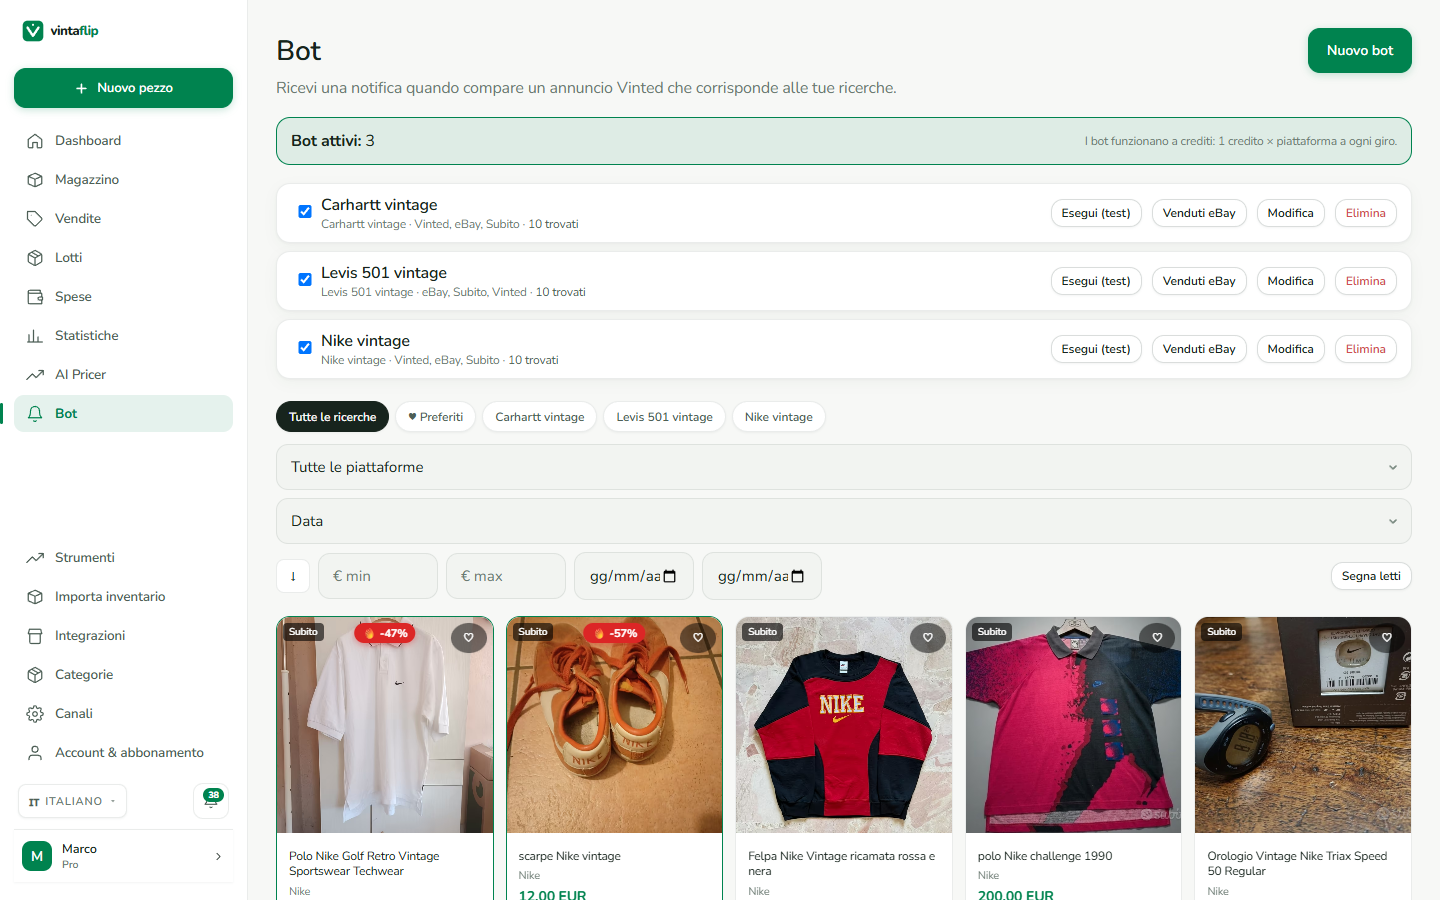Select the Levis 501 vintage filter tab
1440x900 pixels.
[665, 417]
